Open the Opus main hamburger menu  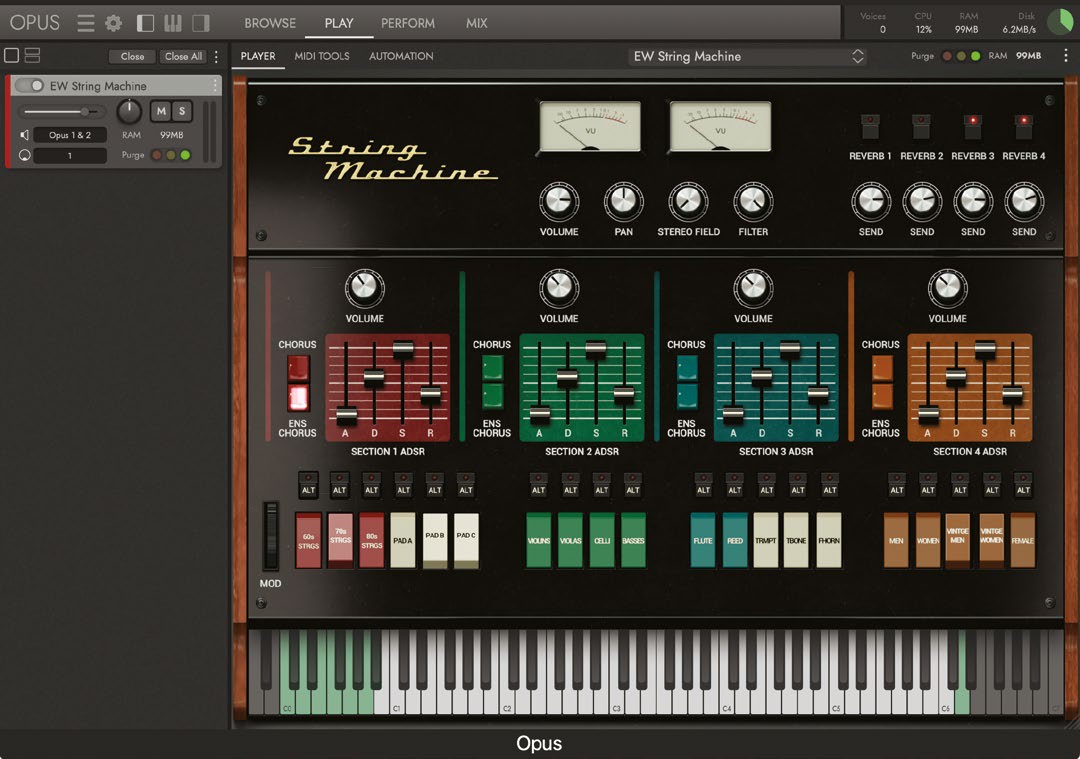[85, 23]
